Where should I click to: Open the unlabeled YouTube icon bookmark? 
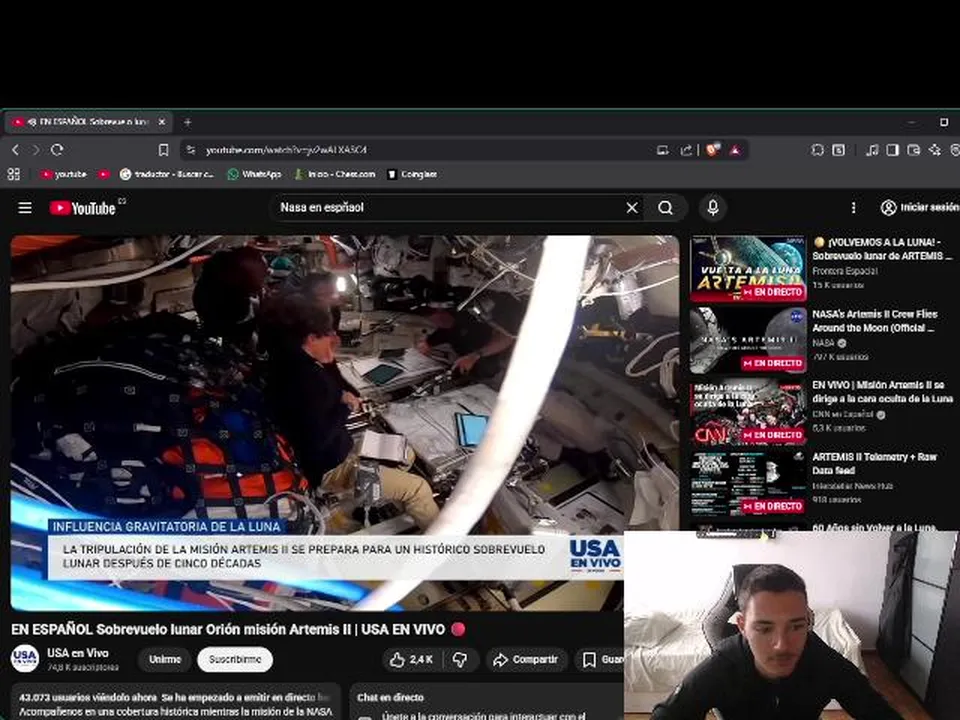104,174
